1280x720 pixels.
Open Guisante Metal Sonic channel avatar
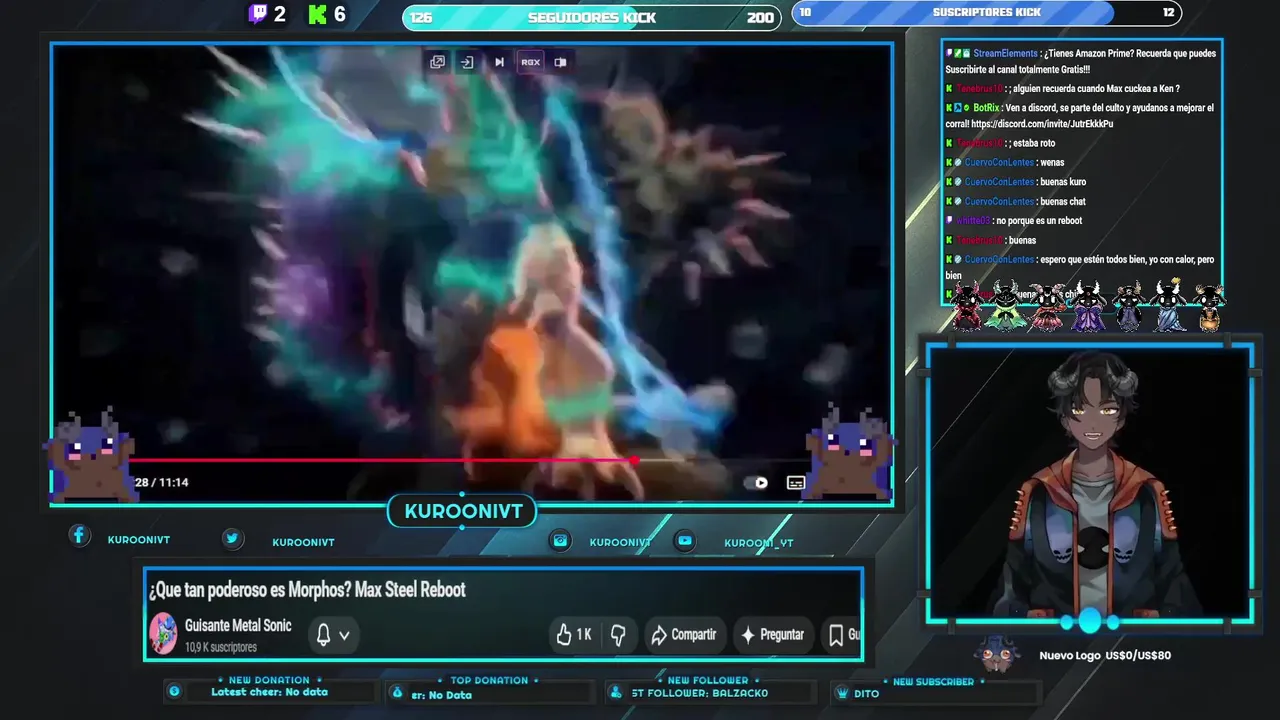[x=163, y=634]
